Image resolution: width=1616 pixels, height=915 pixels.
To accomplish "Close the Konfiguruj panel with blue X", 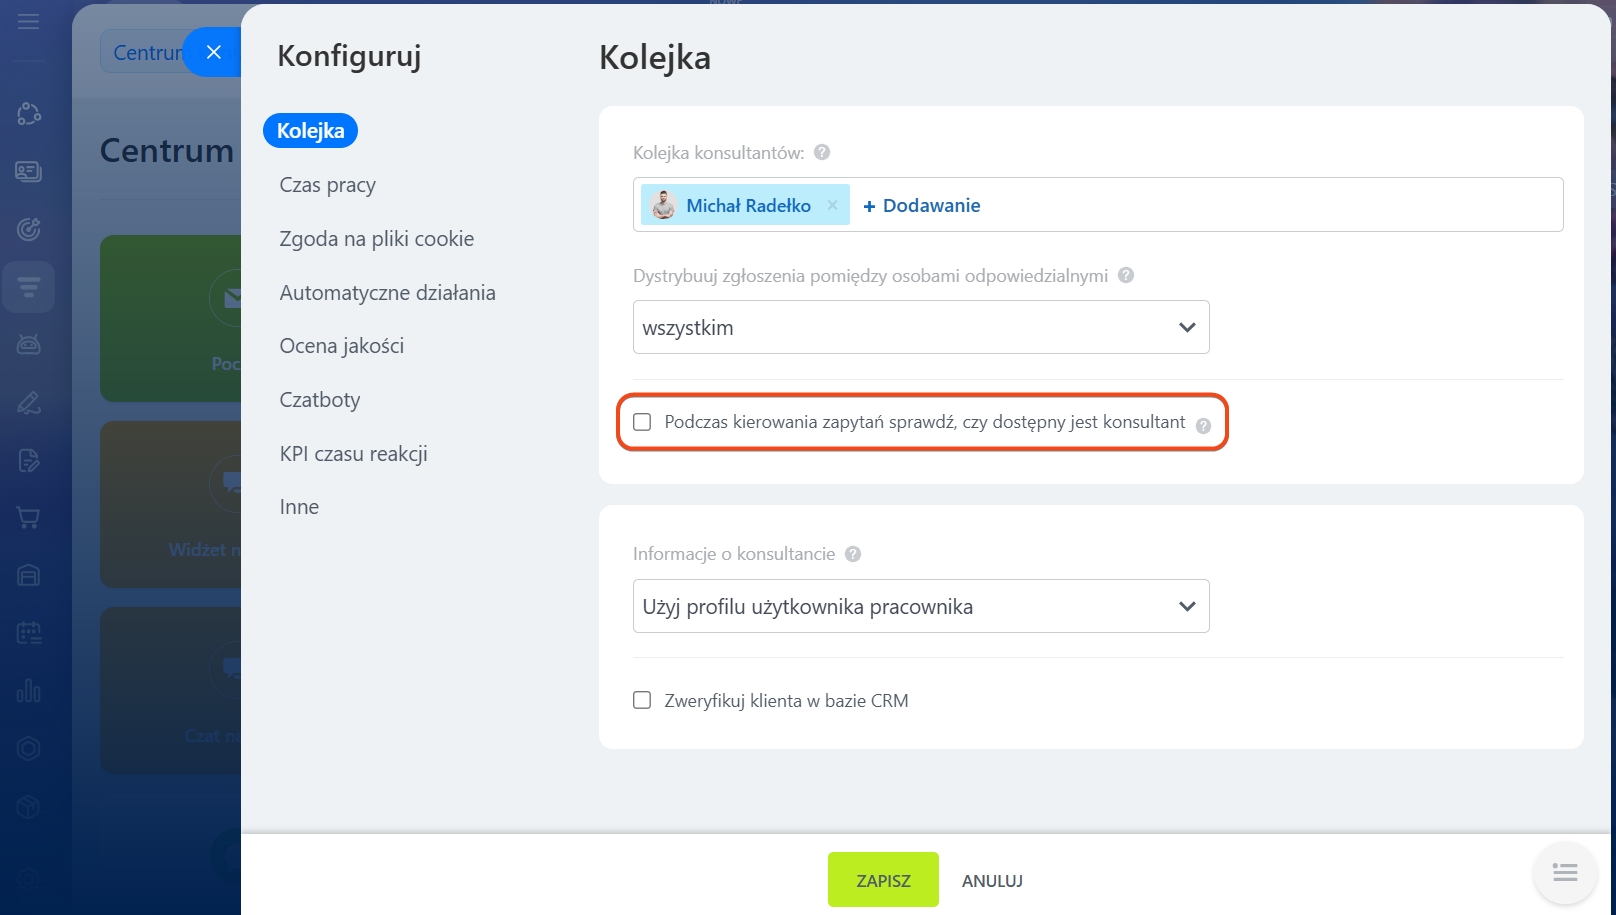I will 213,52.
